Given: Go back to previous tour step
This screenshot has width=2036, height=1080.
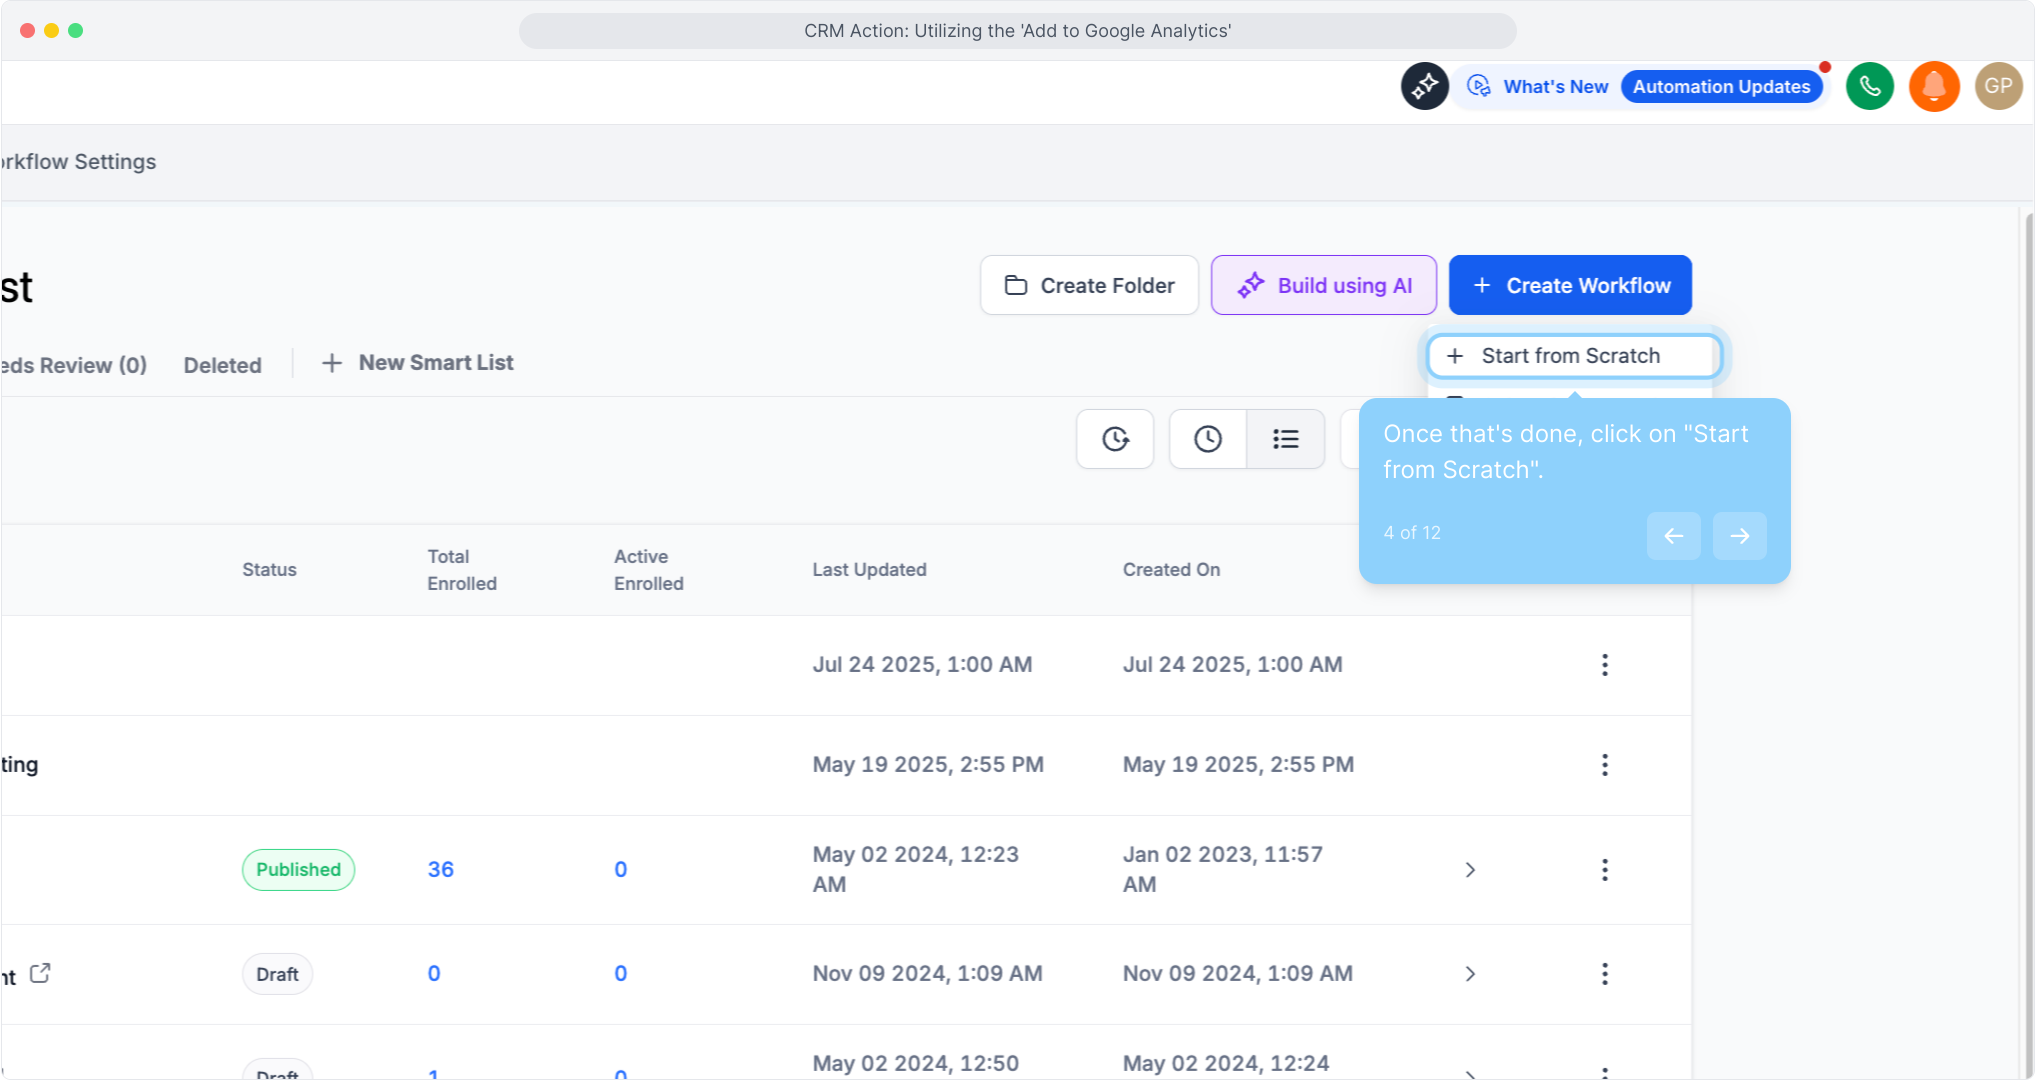Looking at the screenshot, I should [x=1673, y=536].
